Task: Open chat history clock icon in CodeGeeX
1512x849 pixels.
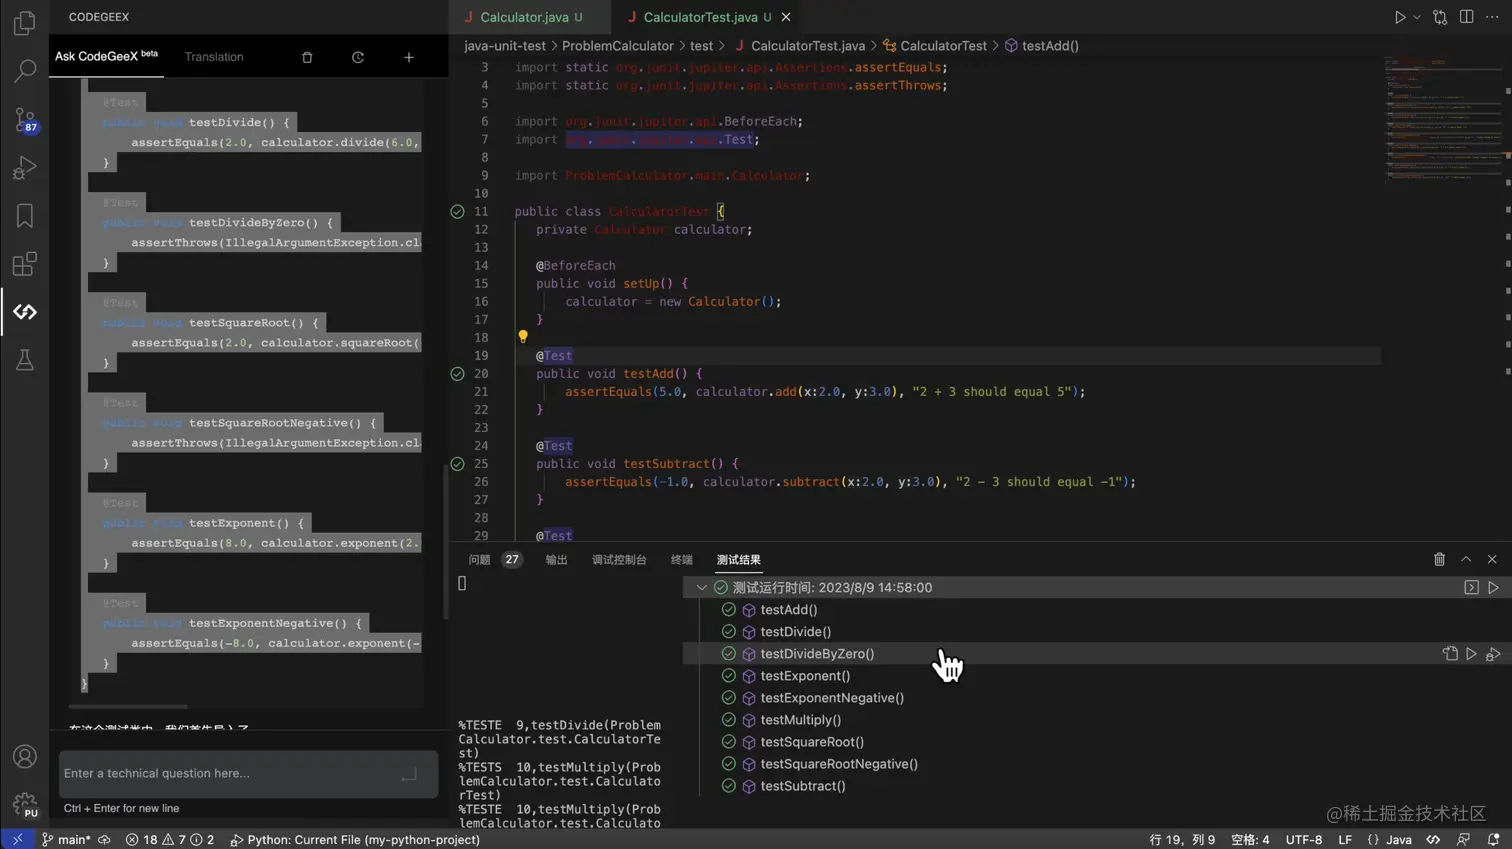Action: coord(358,57)
